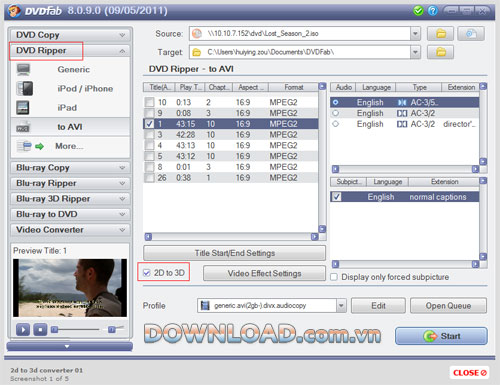
Task: Edit the selected profile
Action: (x=378, y=306)
